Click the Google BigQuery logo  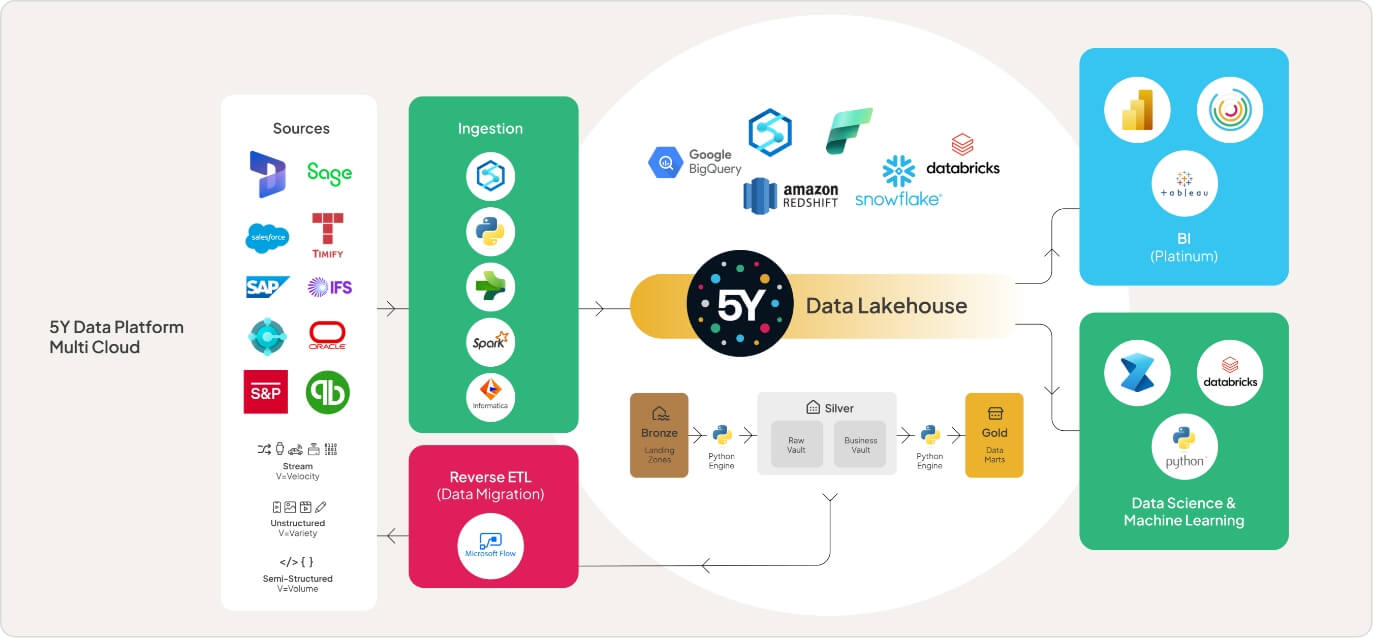[x=695, y=162]
